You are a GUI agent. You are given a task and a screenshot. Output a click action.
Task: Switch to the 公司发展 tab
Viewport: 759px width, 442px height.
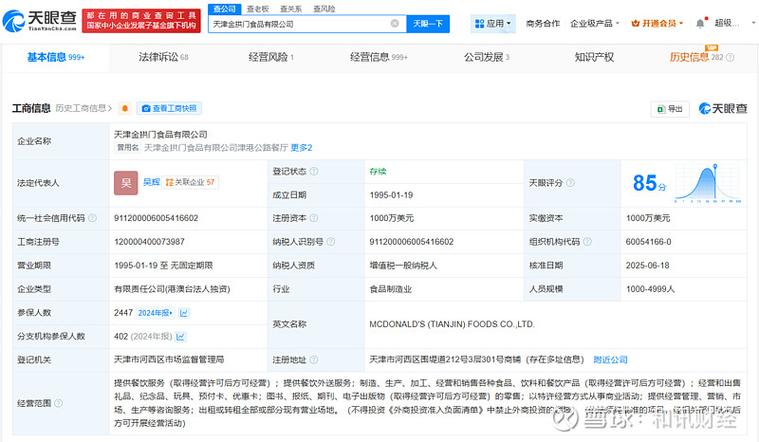(x=486, y=57)
